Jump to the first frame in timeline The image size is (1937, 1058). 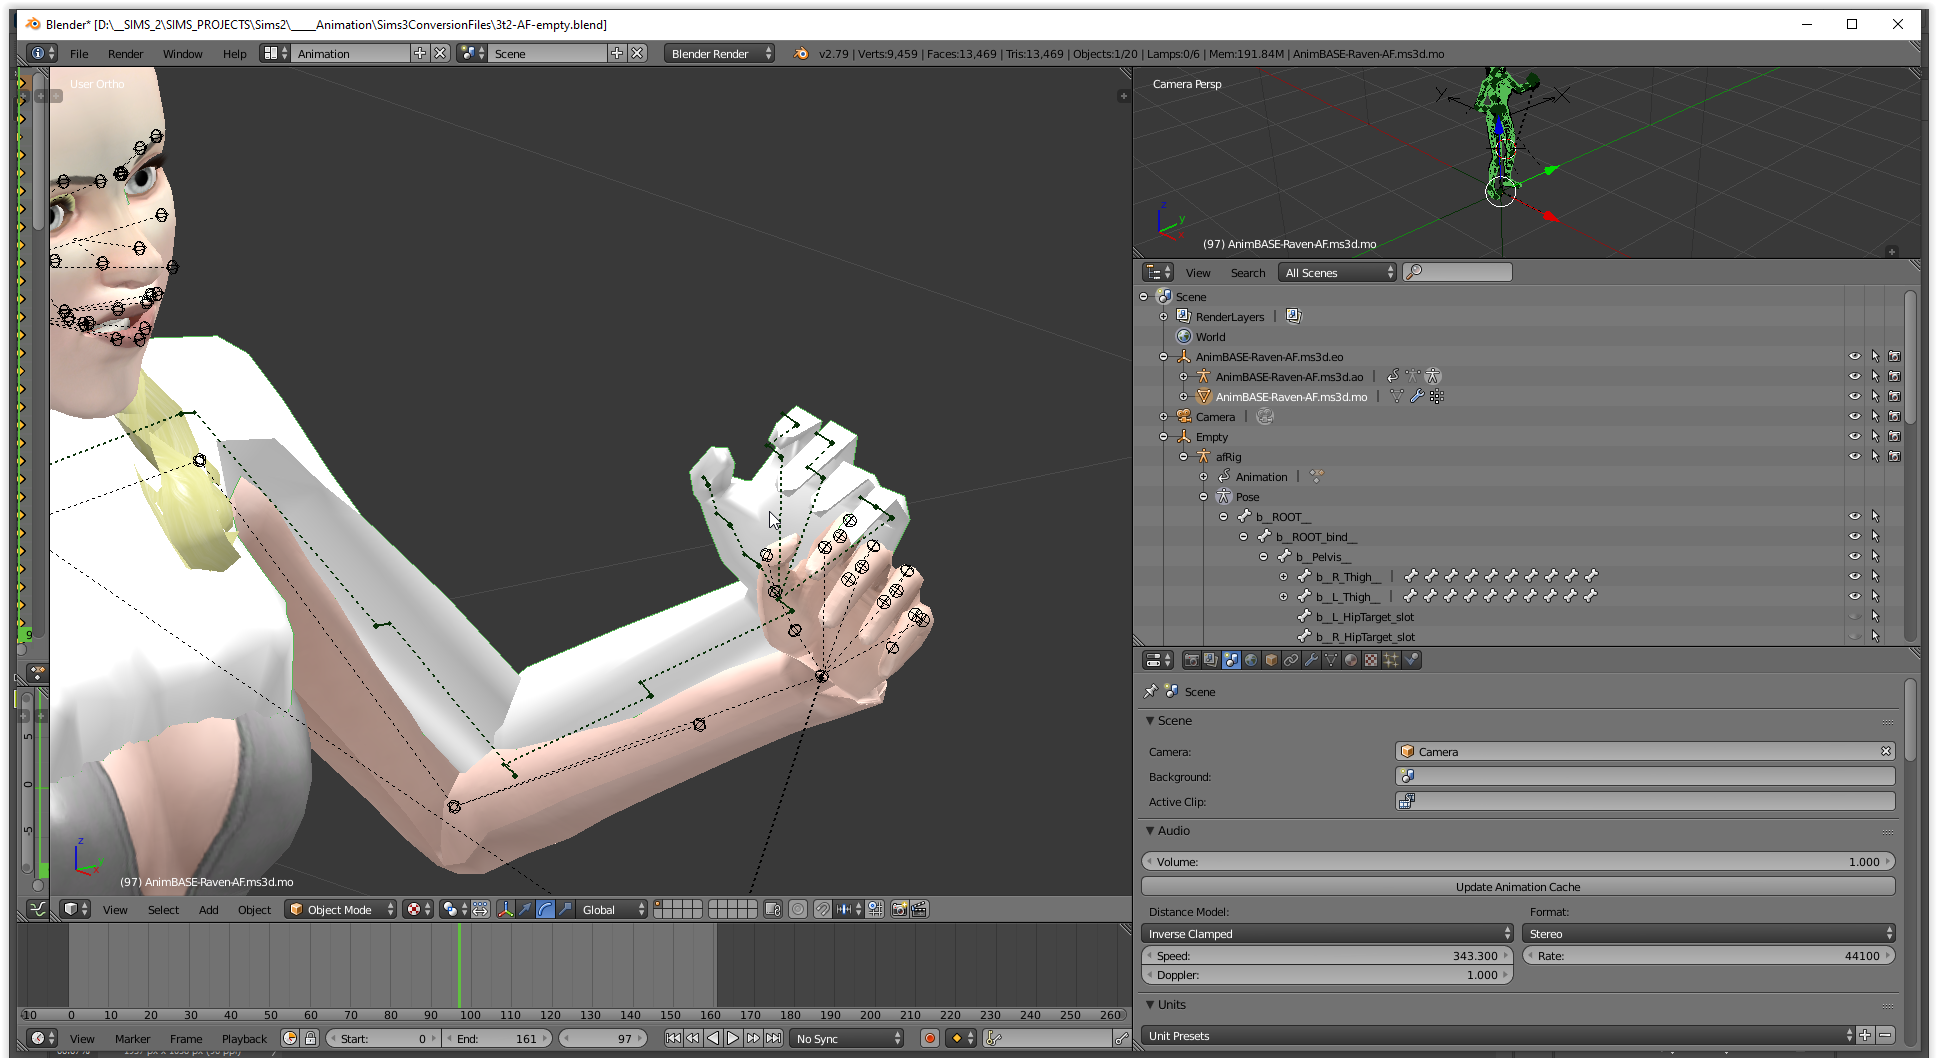click(673, 1039)
